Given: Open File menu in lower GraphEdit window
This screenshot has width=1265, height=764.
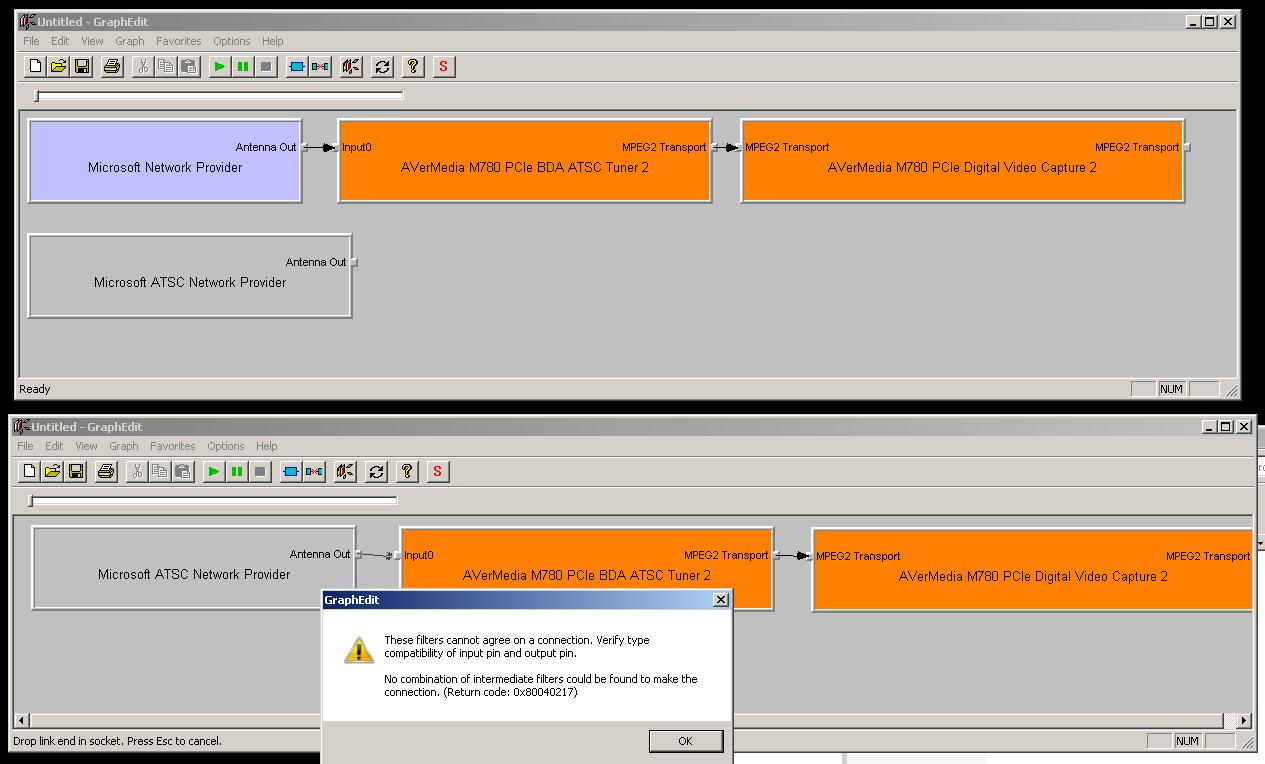Looking at the screenshot, I should coord(25,446).
